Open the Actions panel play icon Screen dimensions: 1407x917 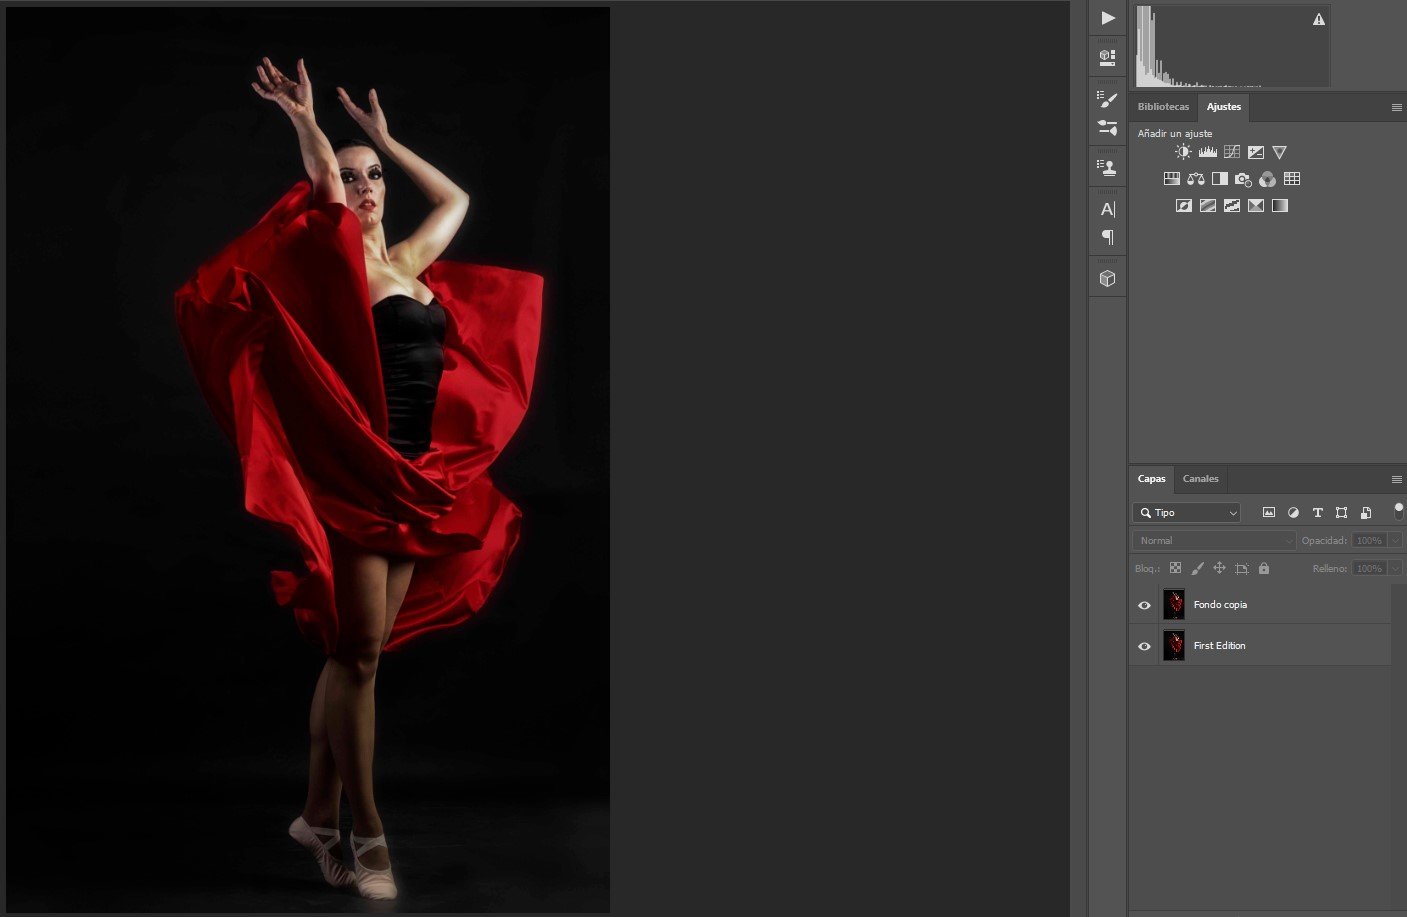point(1107,18)
